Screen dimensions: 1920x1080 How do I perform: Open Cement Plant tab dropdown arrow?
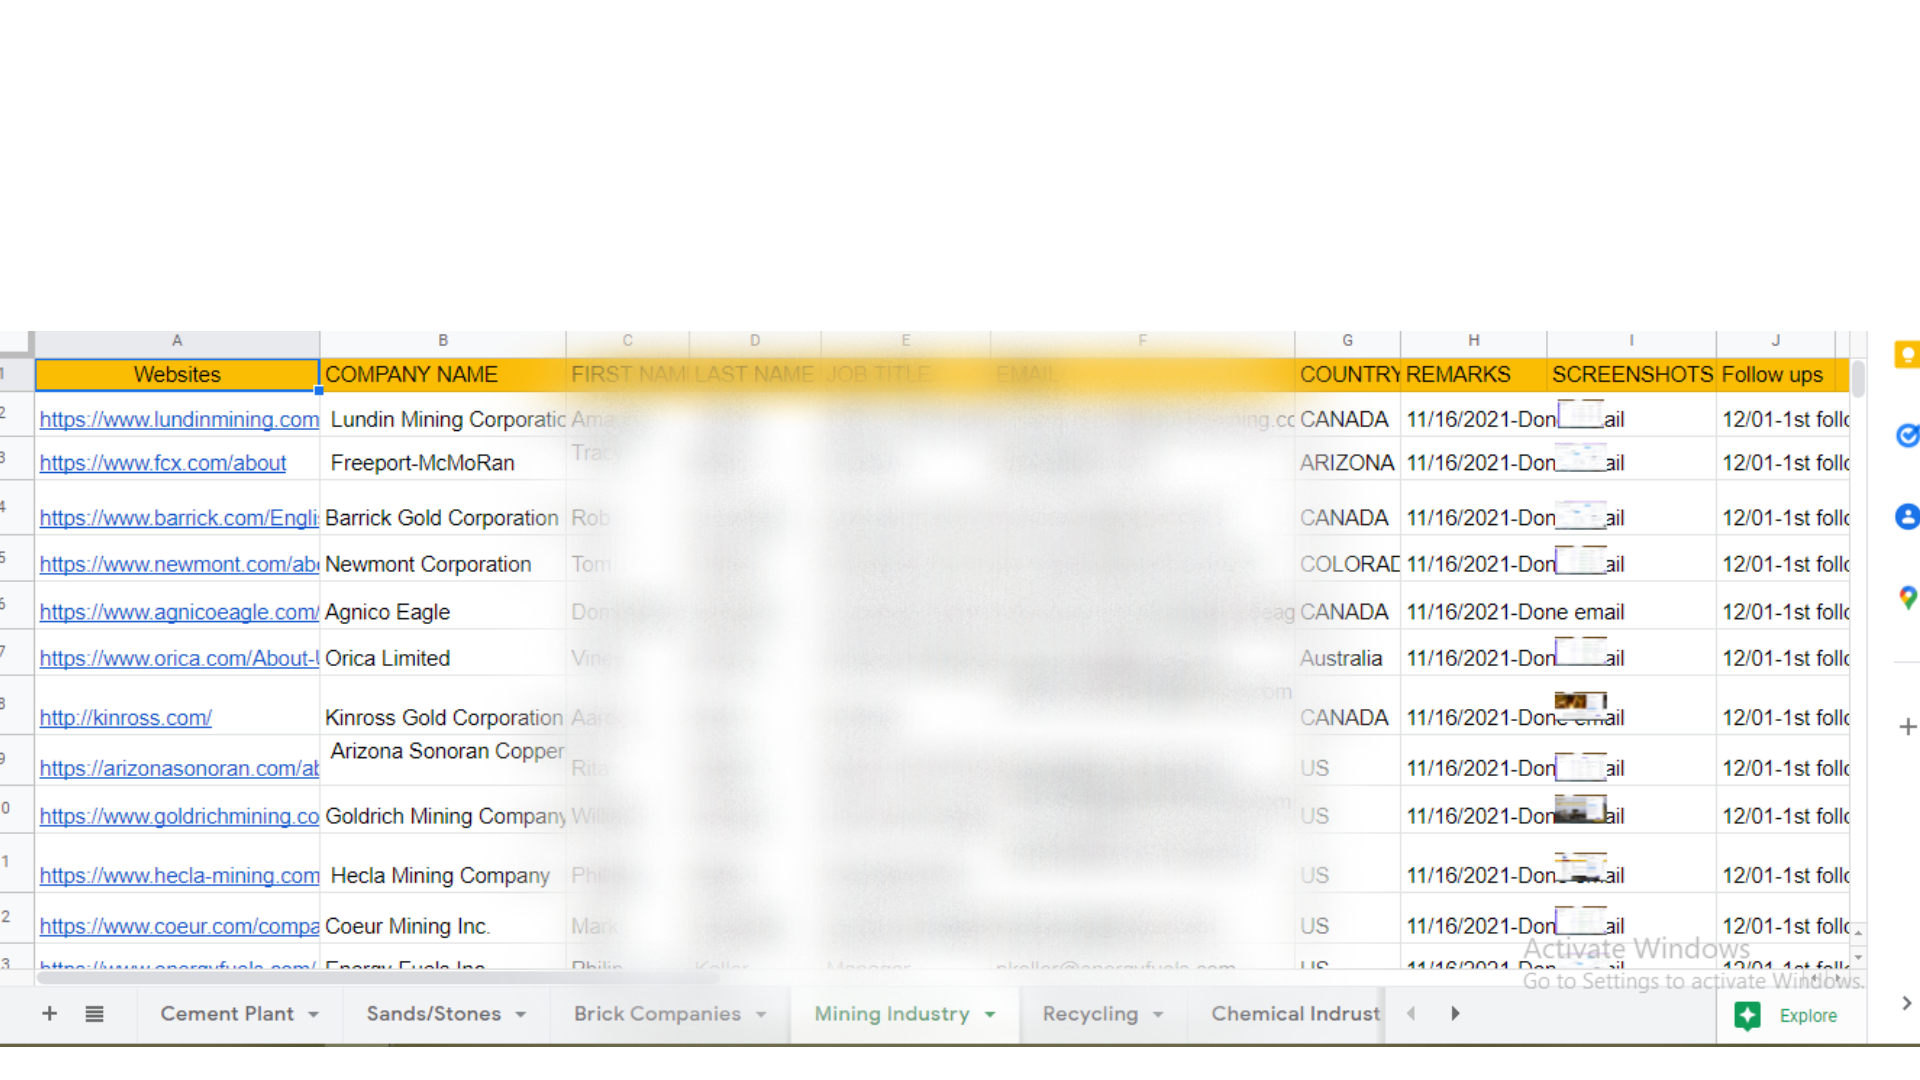click(314, 1015)
